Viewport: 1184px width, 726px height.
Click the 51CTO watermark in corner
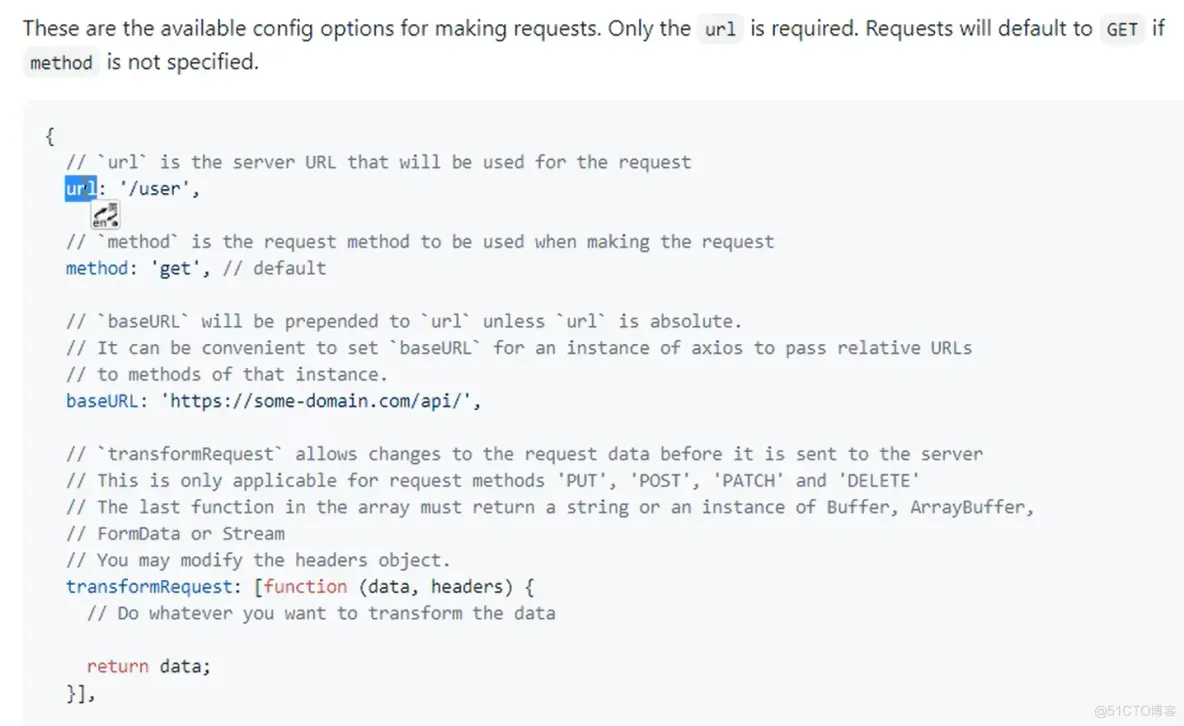(1135, 711)
